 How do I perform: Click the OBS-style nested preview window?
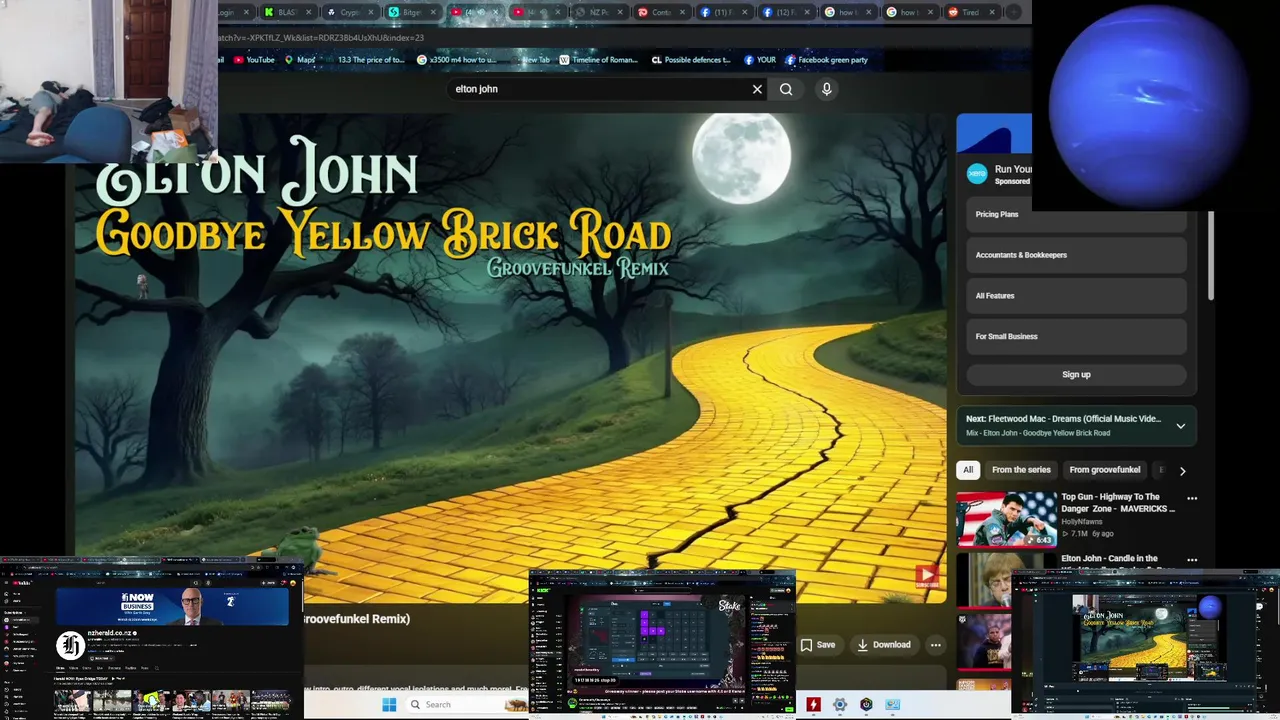pyautogui.click(x=1145, y=643)
